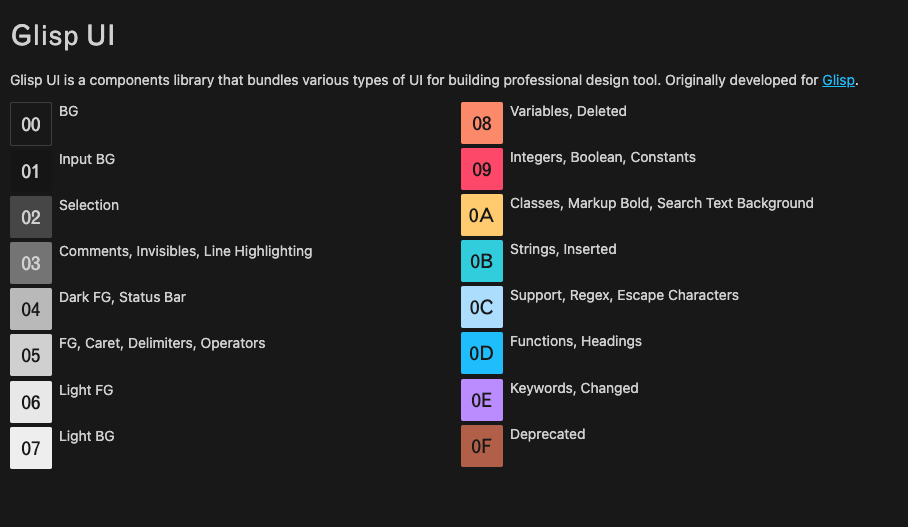The height and width of the screenshot is (527, 908).
Task: Open the Glisp hyperlink
Action: point(839,80)
